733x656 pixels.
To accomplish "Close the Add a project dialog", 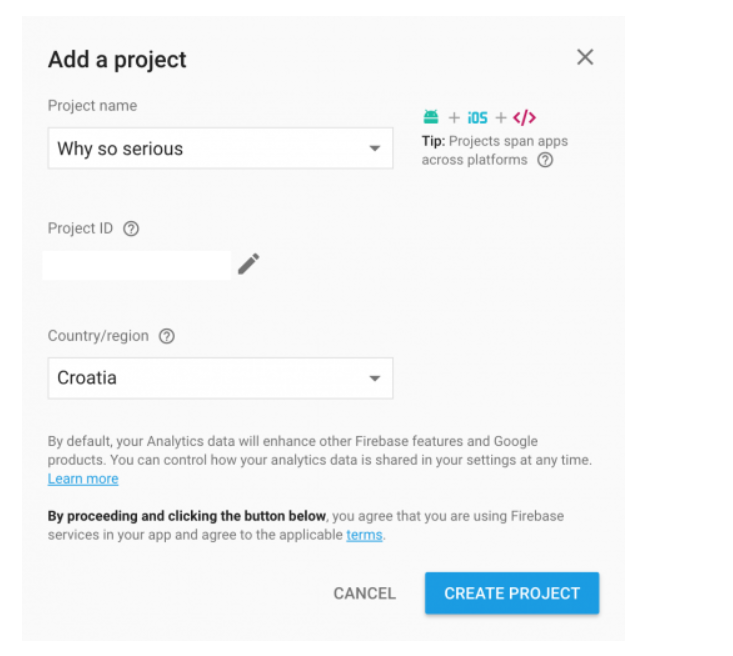I will (x=585, y=58).
